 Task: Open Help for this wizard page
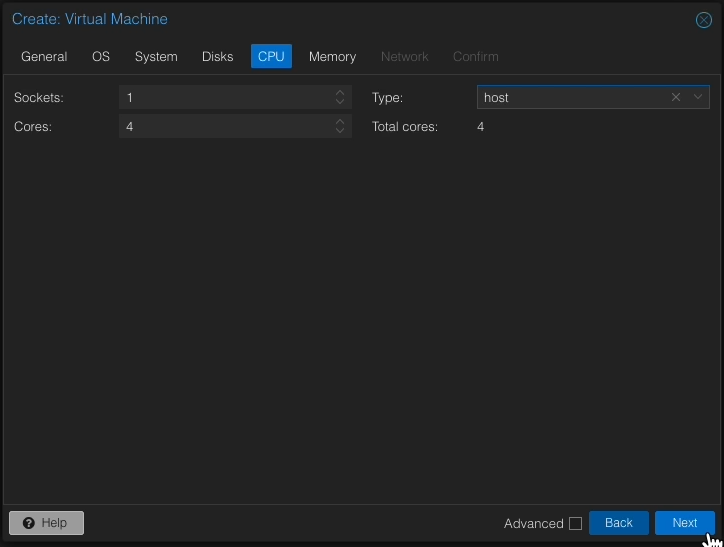(x=47, y=523)
